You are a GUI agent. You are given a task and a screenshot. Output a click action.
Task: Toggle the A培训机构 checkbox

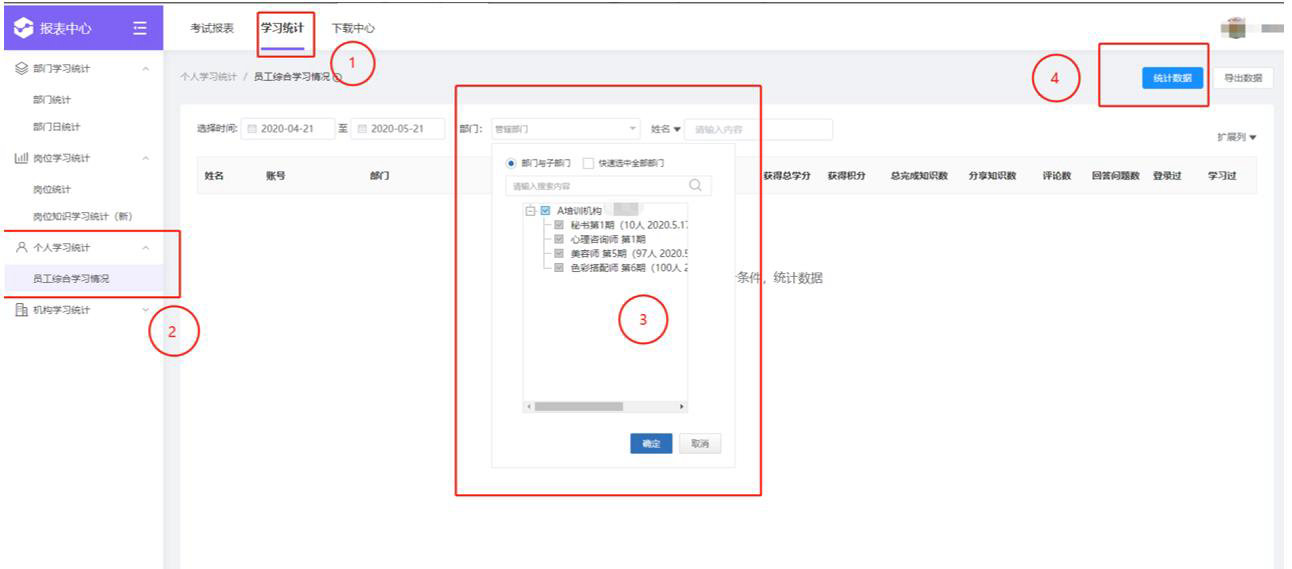click(x=545, y=211)
